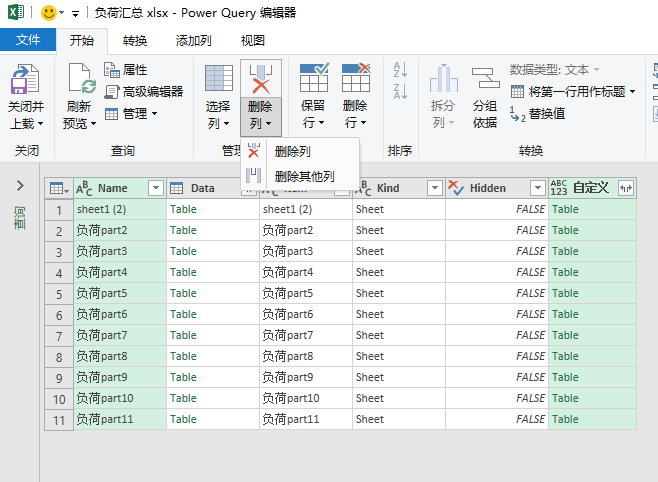Click the Data column table type icon
Viewport: 658px width, 482px height.
coord(176,188)
